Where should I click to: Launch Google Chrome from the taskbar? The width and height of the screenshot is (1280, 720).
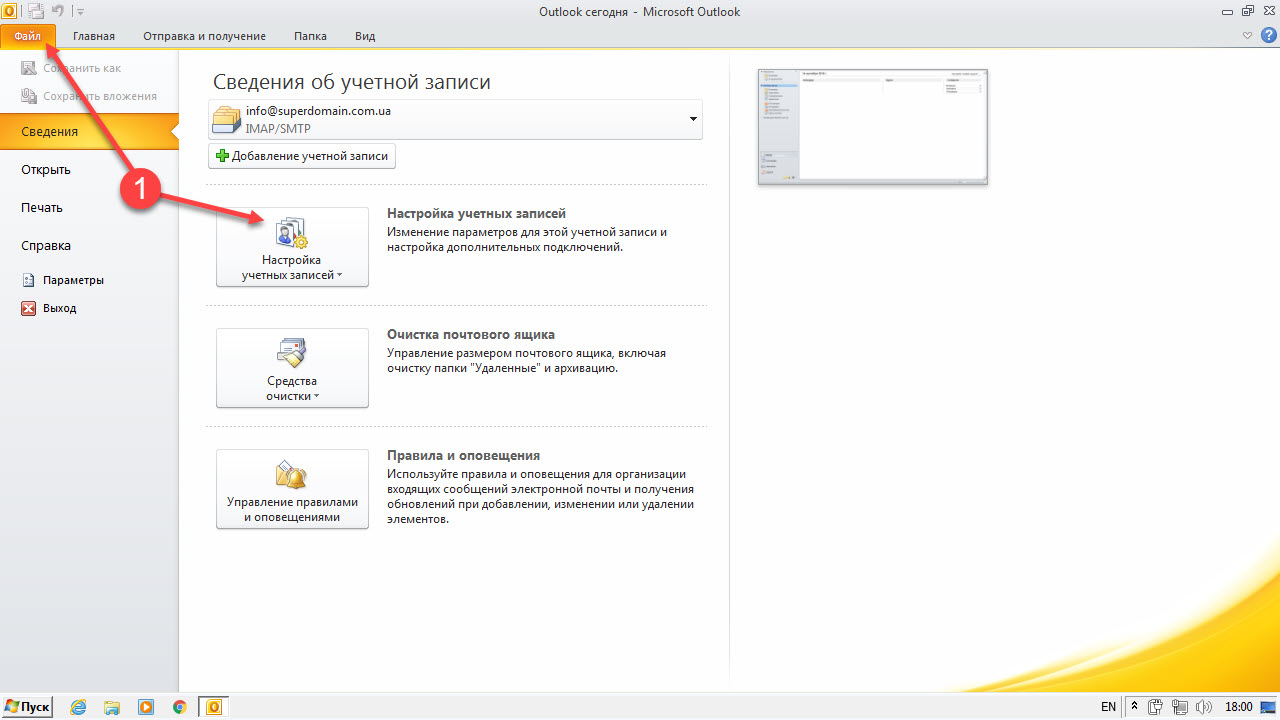pyautogui.click(x=179, y=707)
